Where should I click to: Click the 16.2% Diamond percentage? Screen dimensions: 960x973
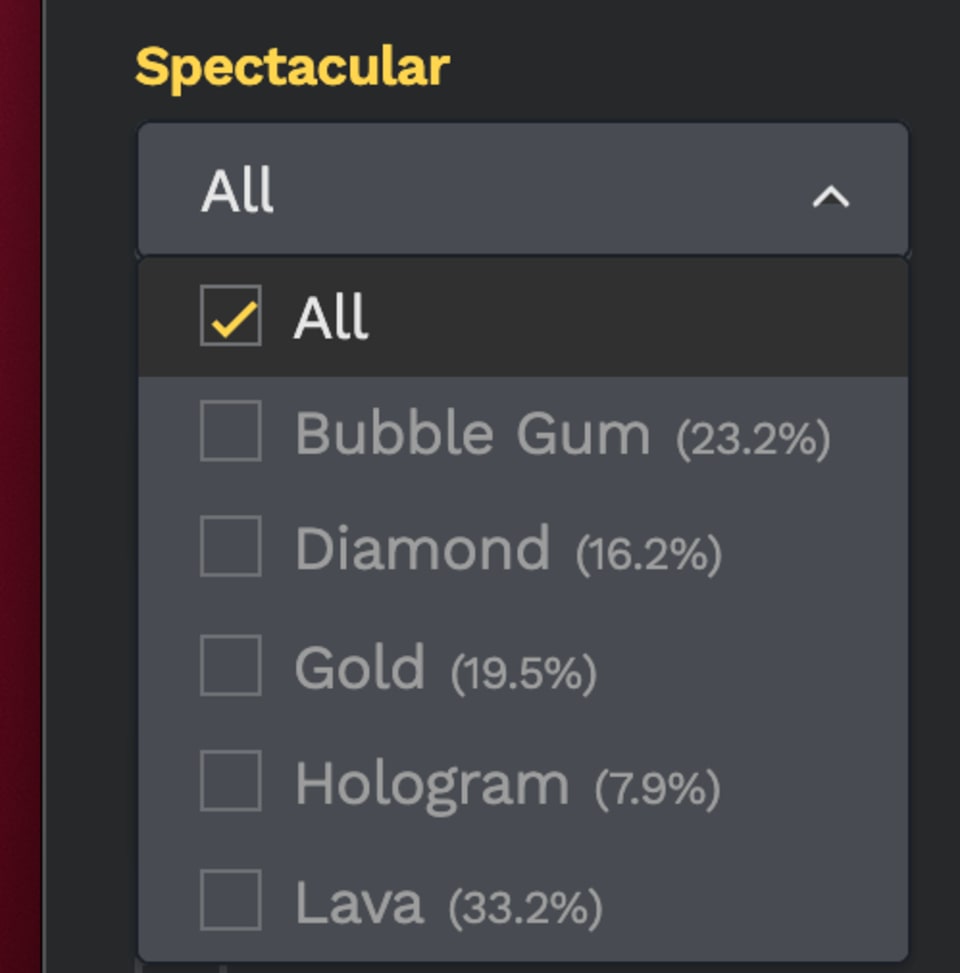click(x=648, y=553)
